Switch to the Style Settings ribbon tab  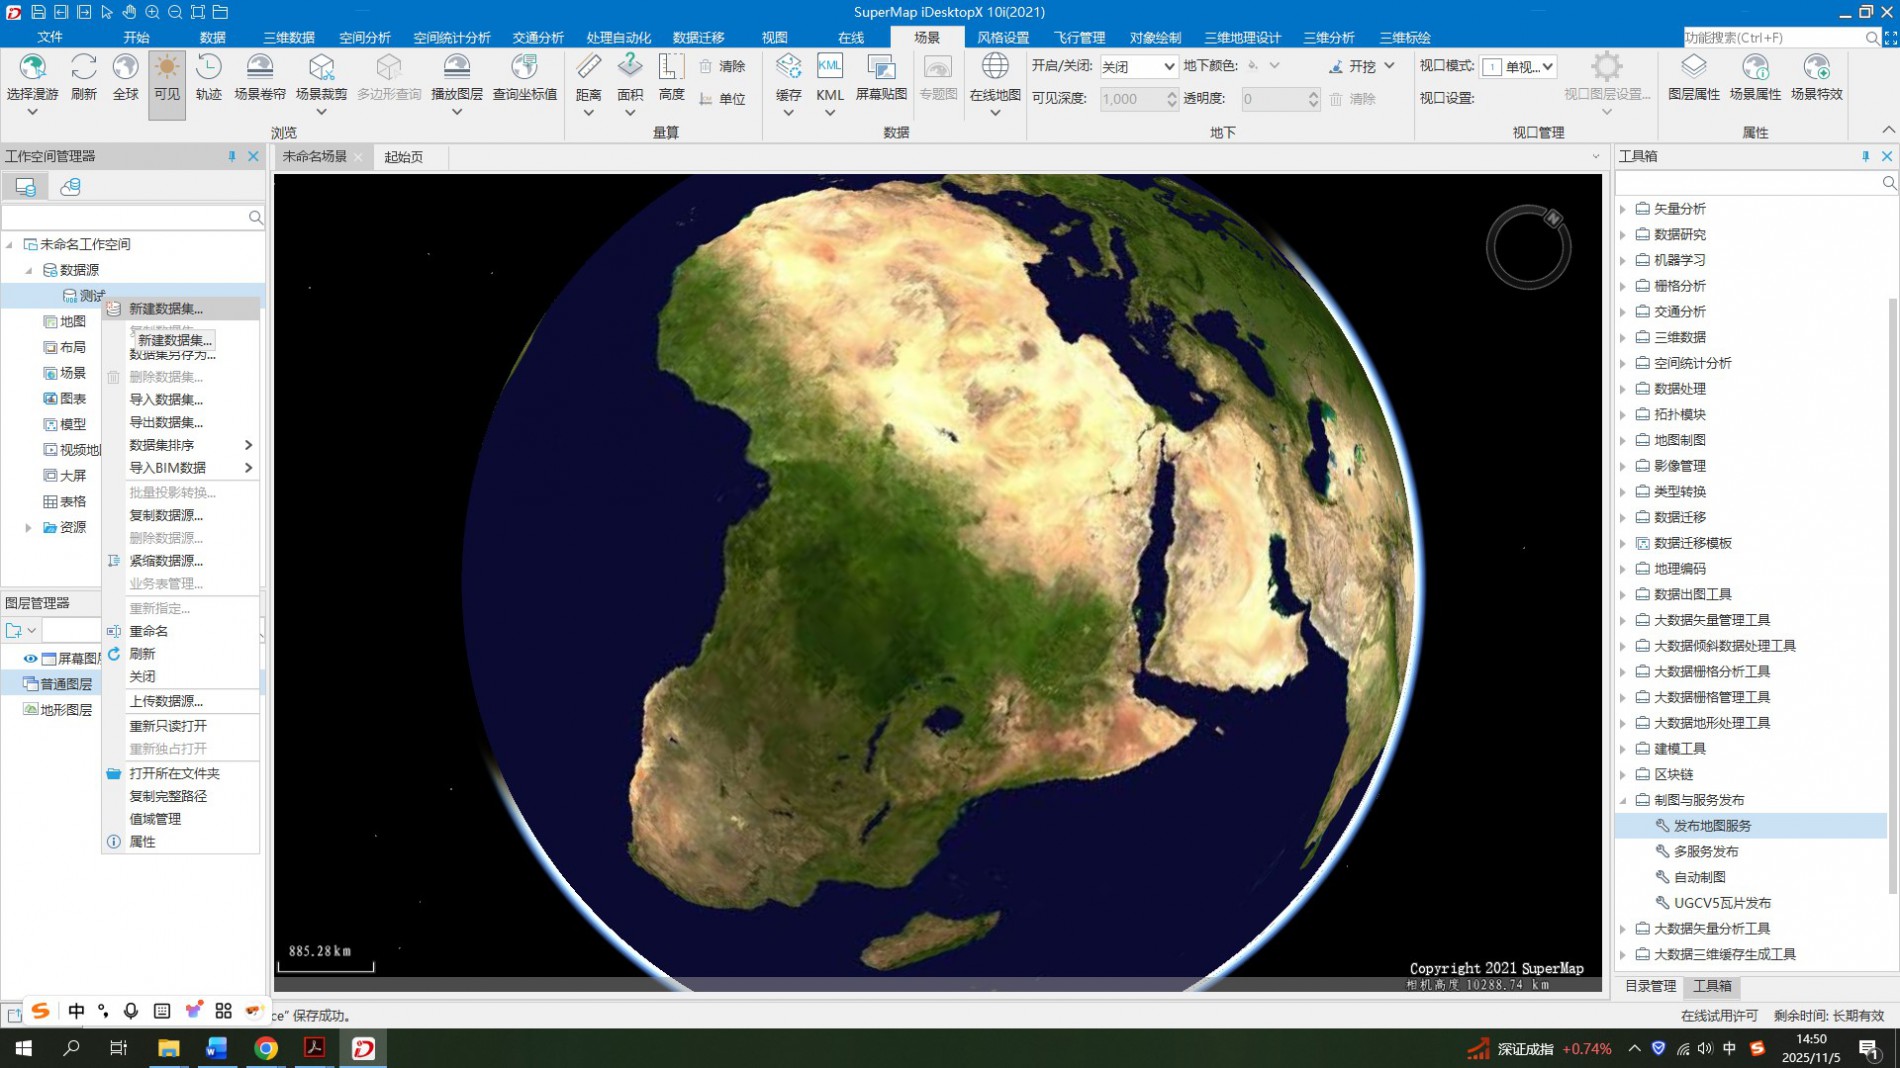pyautogui.click(x=1002, y=37)
